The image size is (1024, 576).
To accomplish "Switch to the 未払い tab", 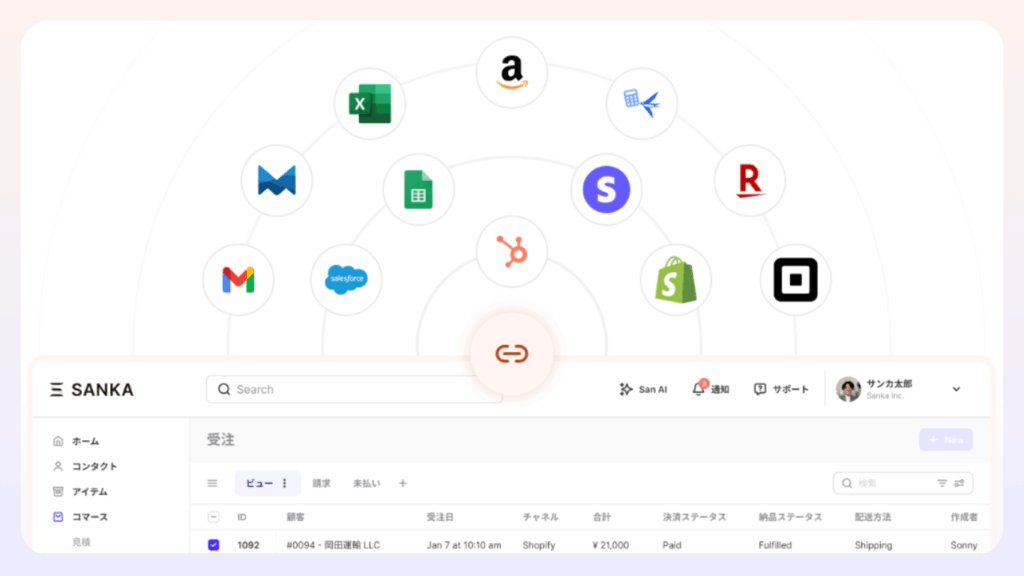I will [366, 483].
